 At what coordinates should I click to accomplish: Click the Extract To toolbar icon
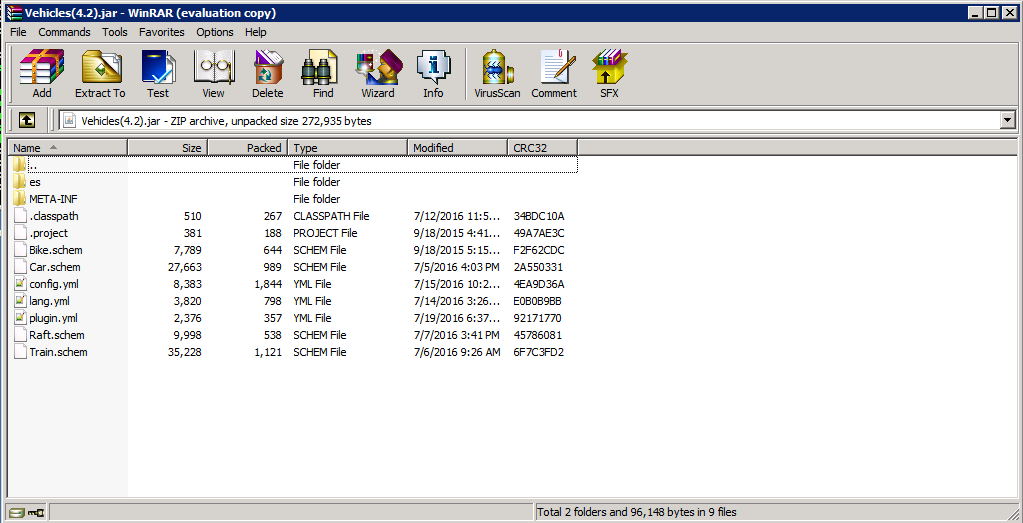click(x=100, y=67)
